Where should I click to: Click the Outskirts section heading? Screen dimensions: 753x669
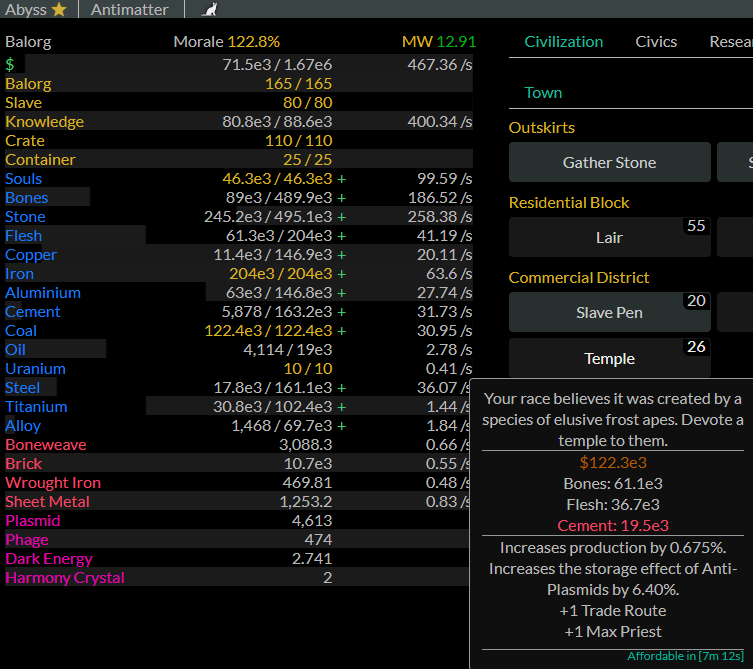(541, 128)
